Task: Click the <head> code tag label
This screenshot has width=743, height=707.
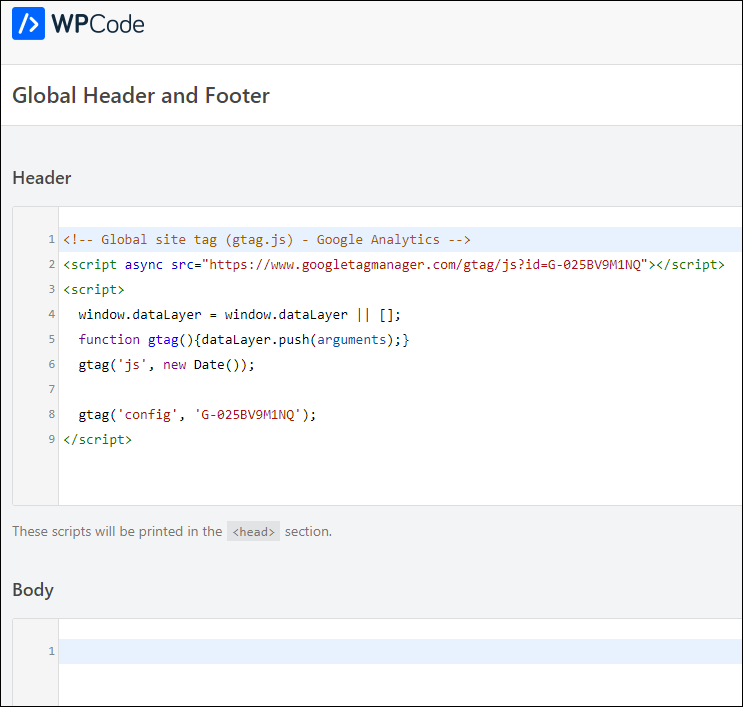Action: 253,532
